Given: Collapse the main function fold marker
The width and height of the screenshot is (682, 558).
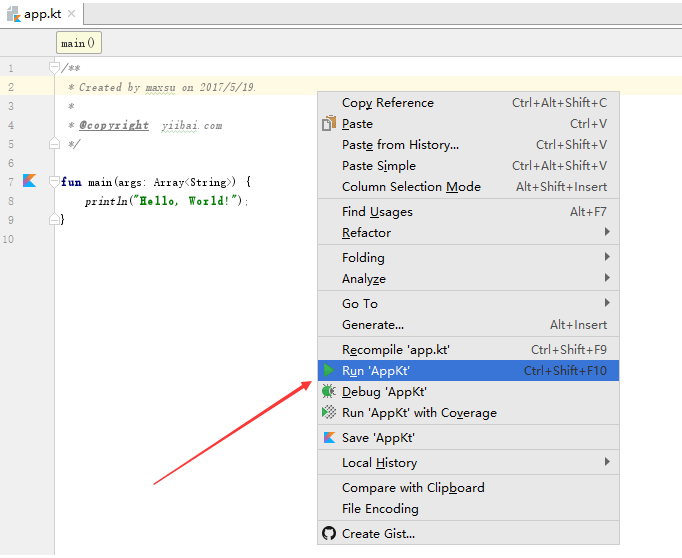Looking at the screenshot, I should coord(55,182).
